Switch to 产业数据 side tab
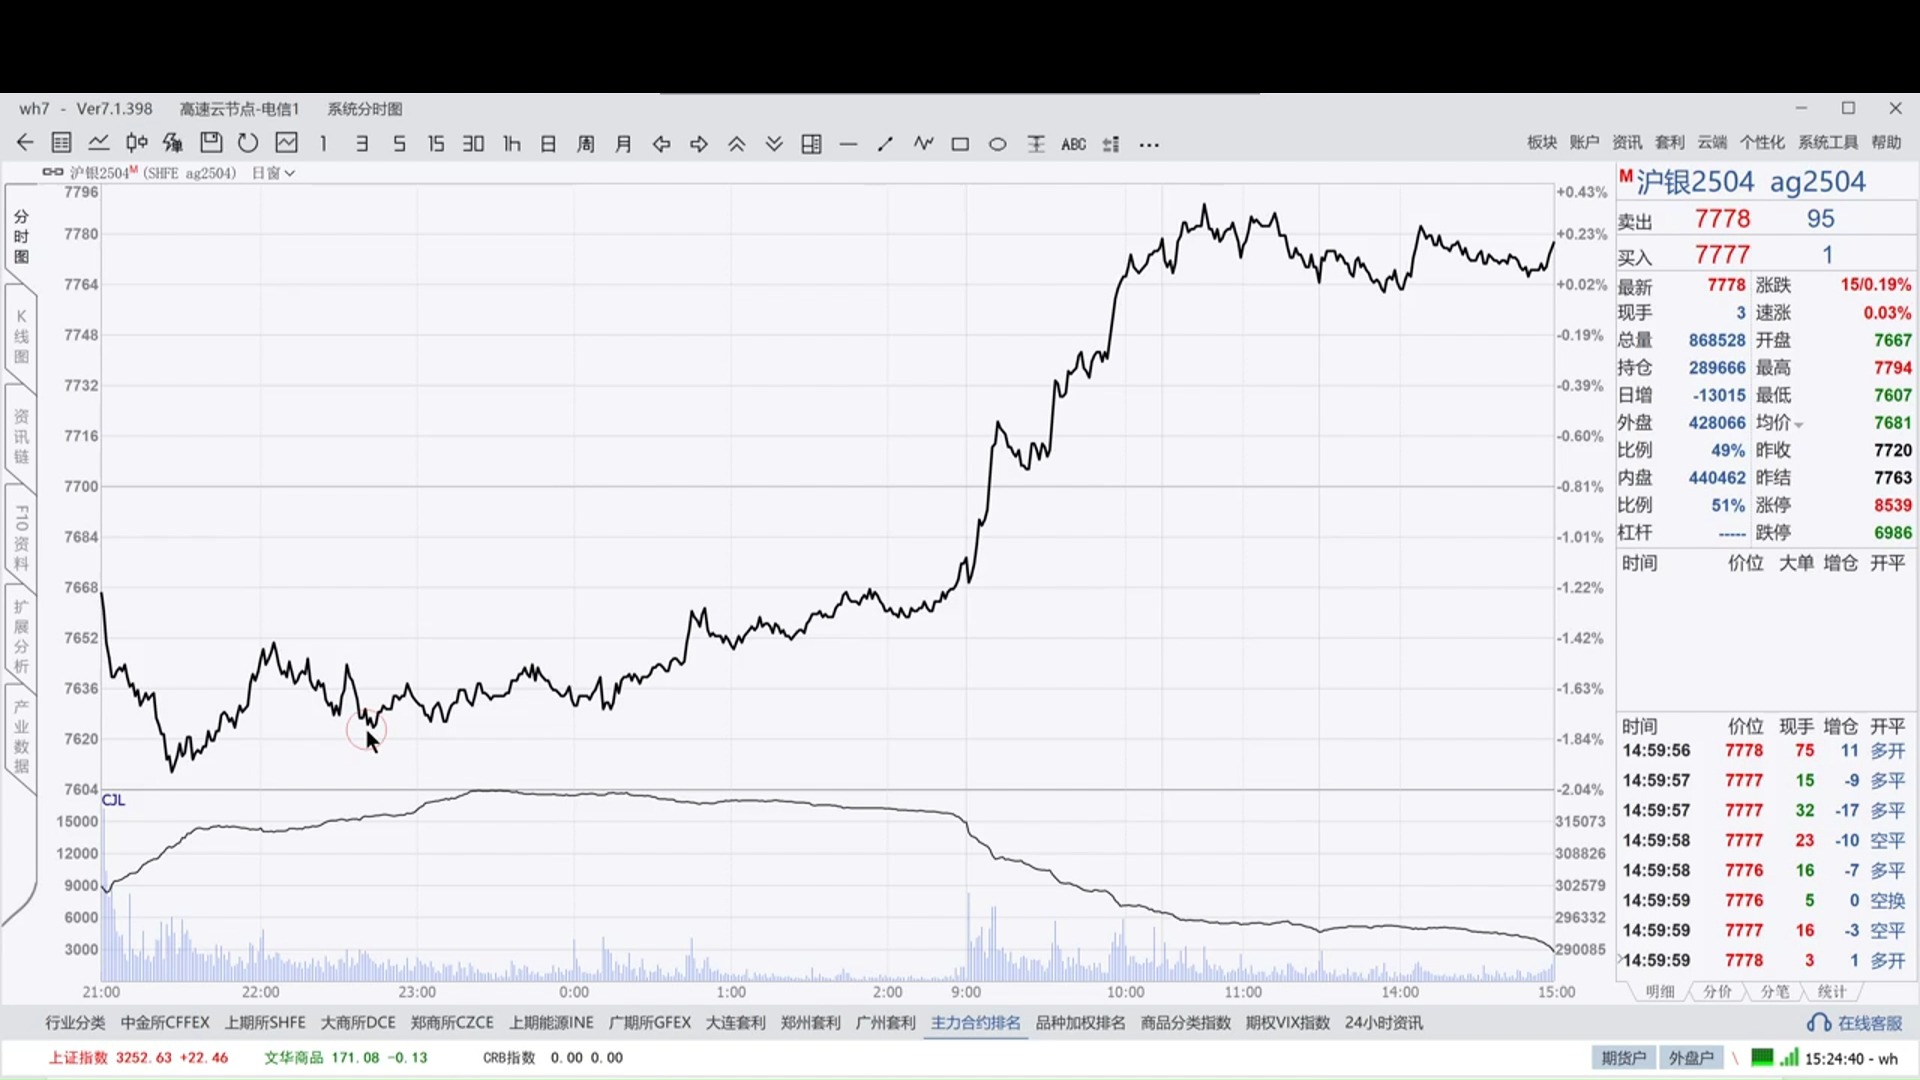The width and height of the screenshot is (1920, 1080). (21, 737)
